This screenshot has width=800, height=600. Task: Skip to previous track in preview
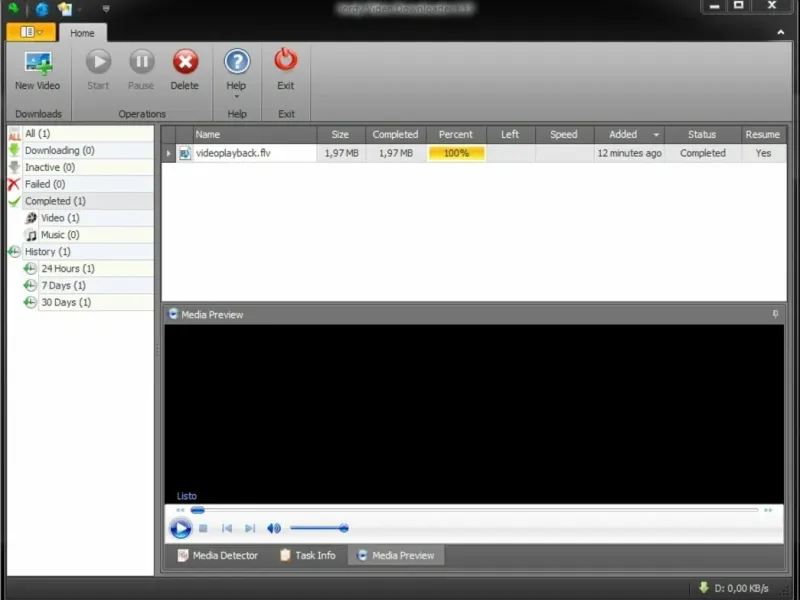pos(227,529)
